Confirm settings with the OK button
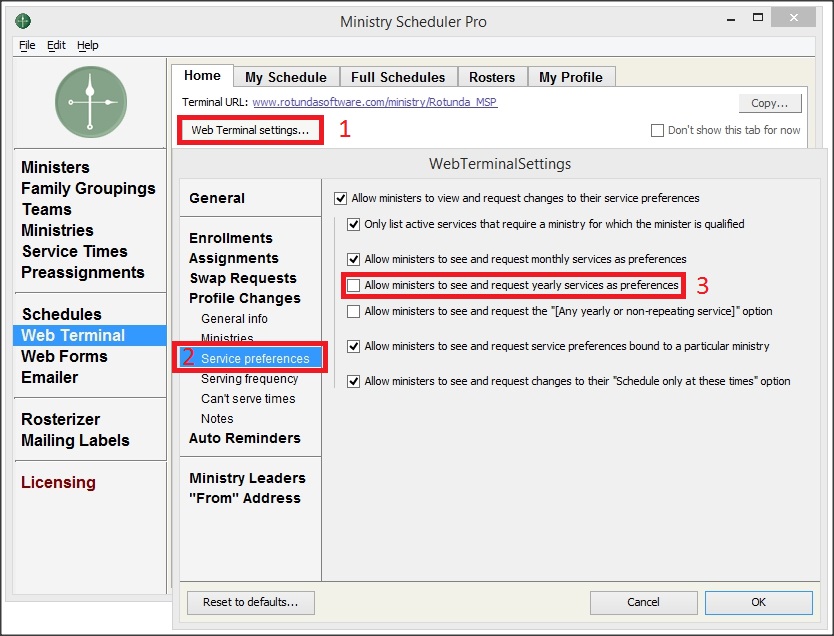The width and height of the screenshot is (834, 636). point(758,602)
